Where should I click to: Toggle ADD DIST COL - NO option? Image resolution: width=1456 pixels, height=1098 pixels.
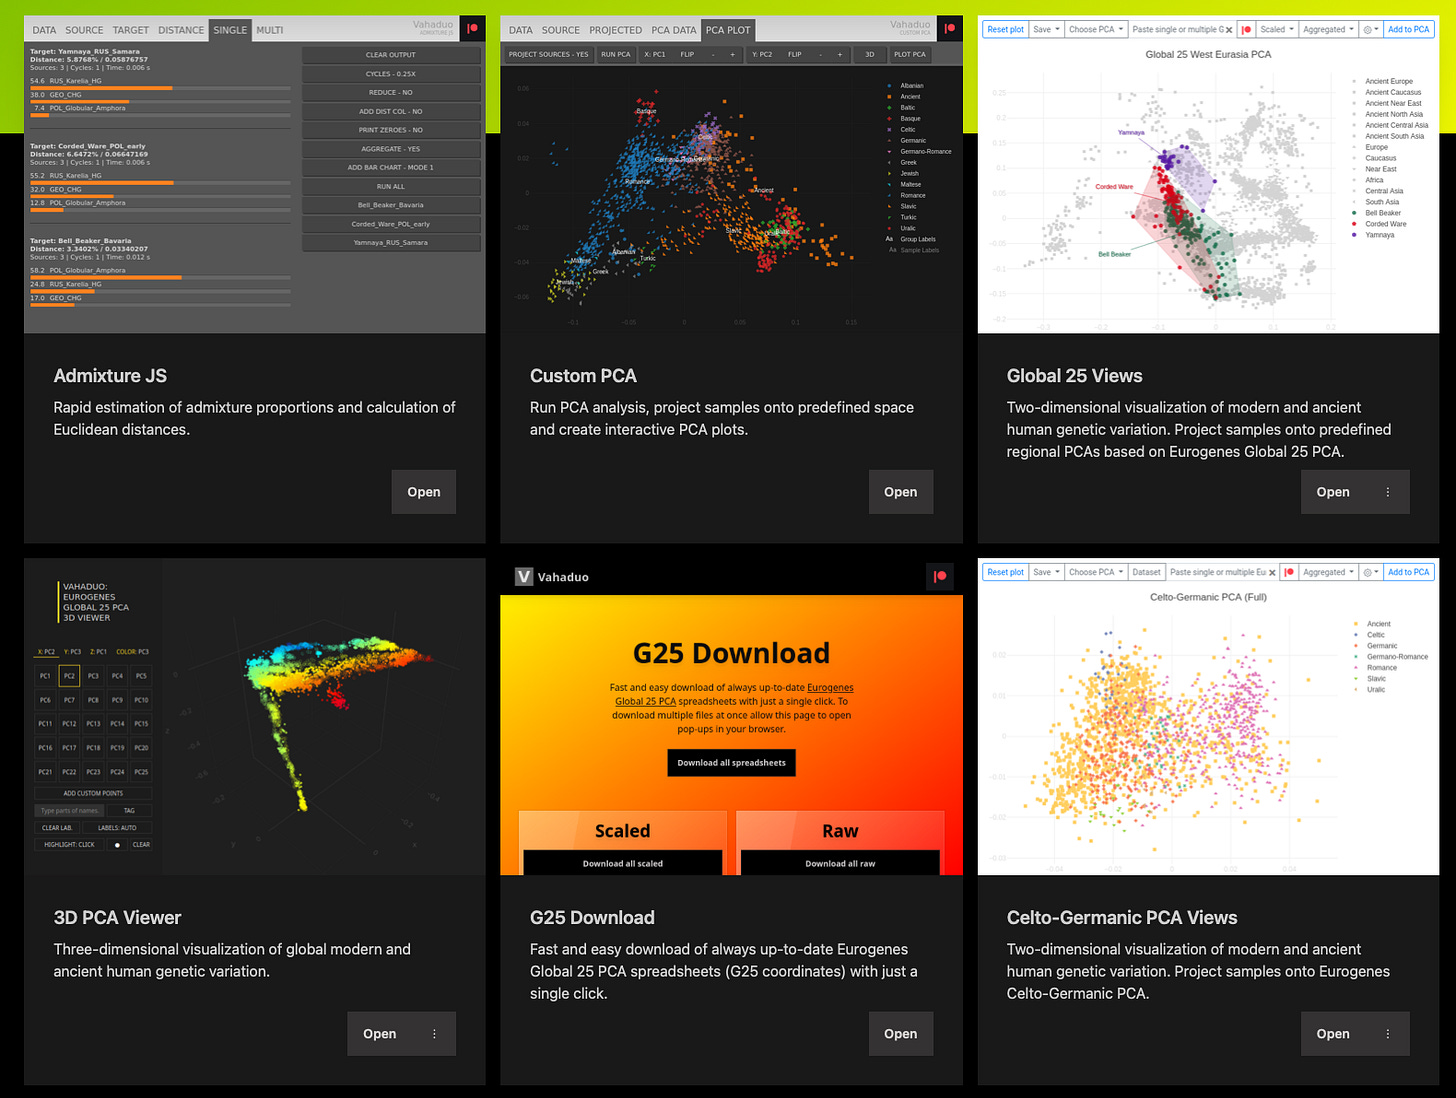tap(391, 111)
